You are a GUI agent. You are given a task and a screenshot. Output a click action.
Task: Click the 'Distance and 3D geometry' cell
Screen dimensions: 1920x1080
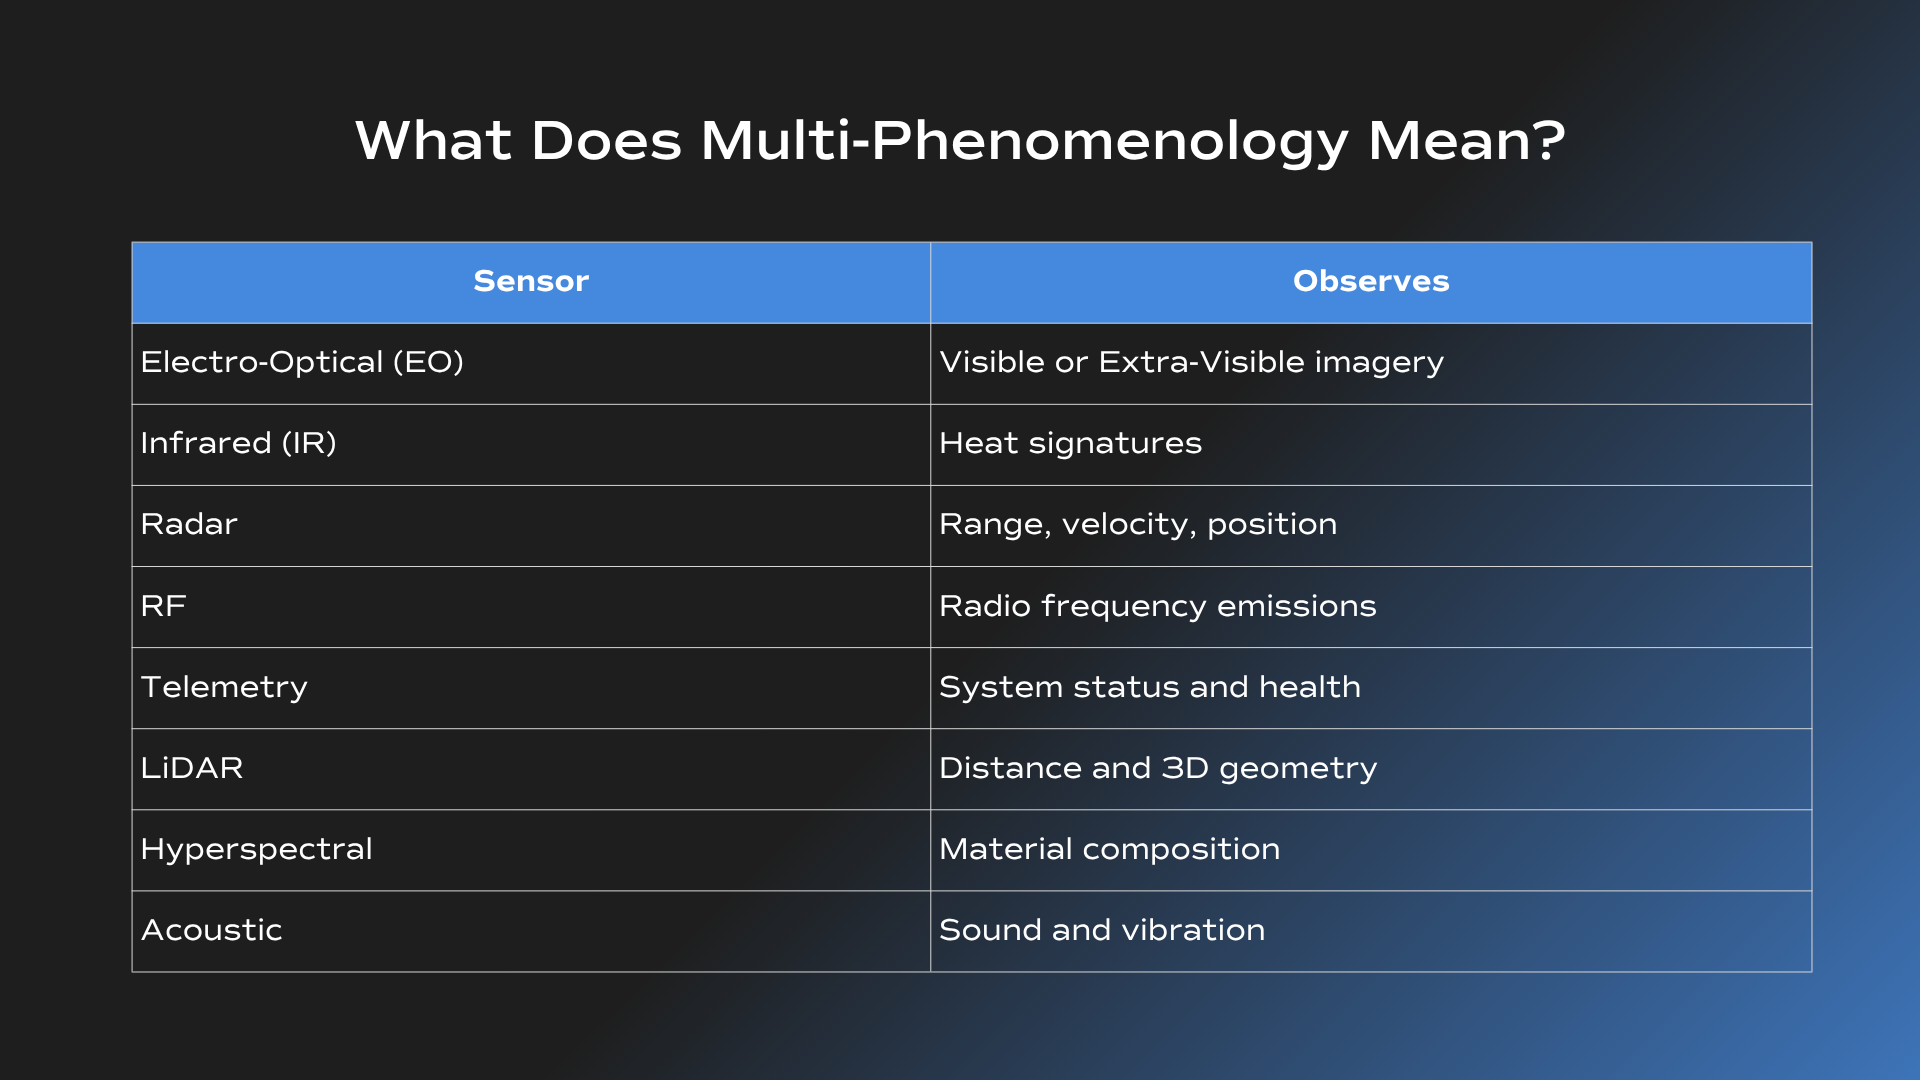tap(1371, 769)
